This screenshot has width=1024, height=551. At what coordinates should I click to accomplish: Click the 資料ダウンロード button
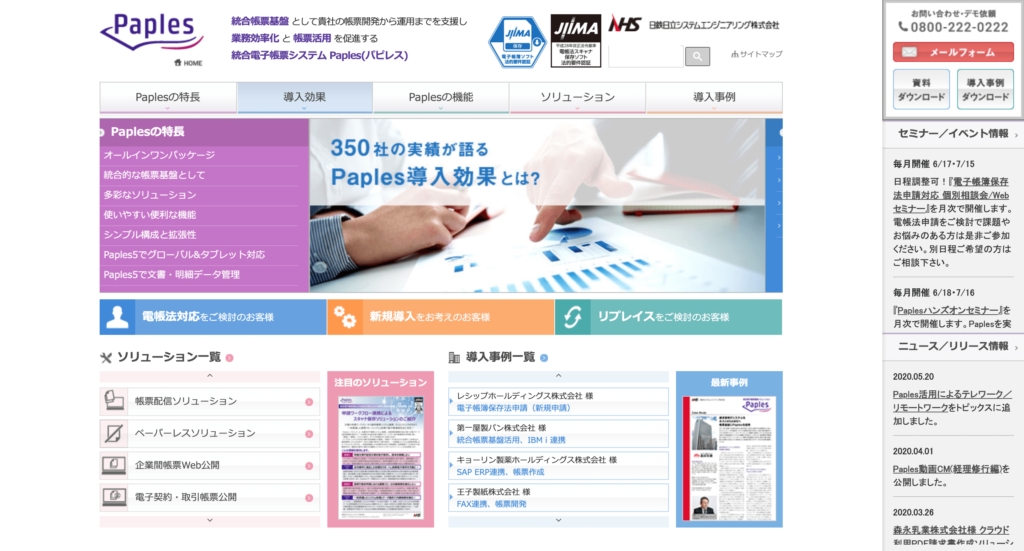point(921,89)
